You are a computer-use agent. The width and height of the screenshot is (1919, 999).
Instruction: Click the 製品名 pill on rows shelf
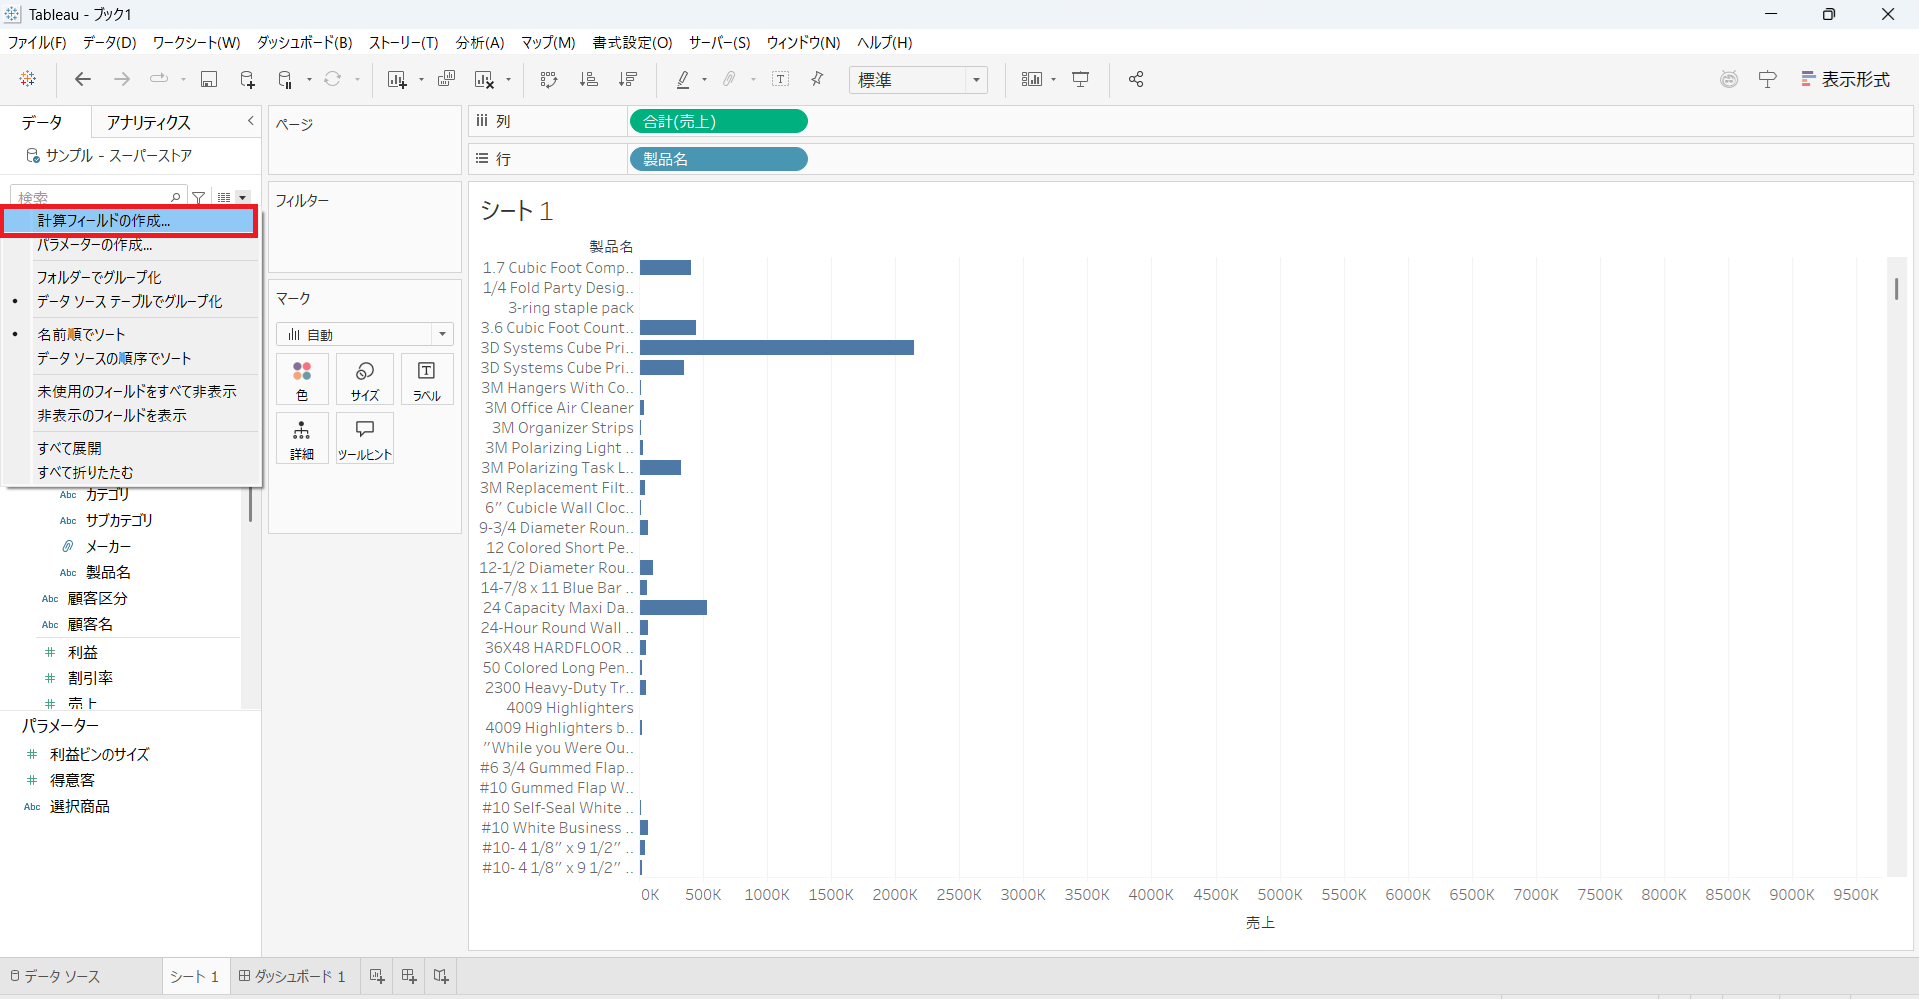(718, 159)
